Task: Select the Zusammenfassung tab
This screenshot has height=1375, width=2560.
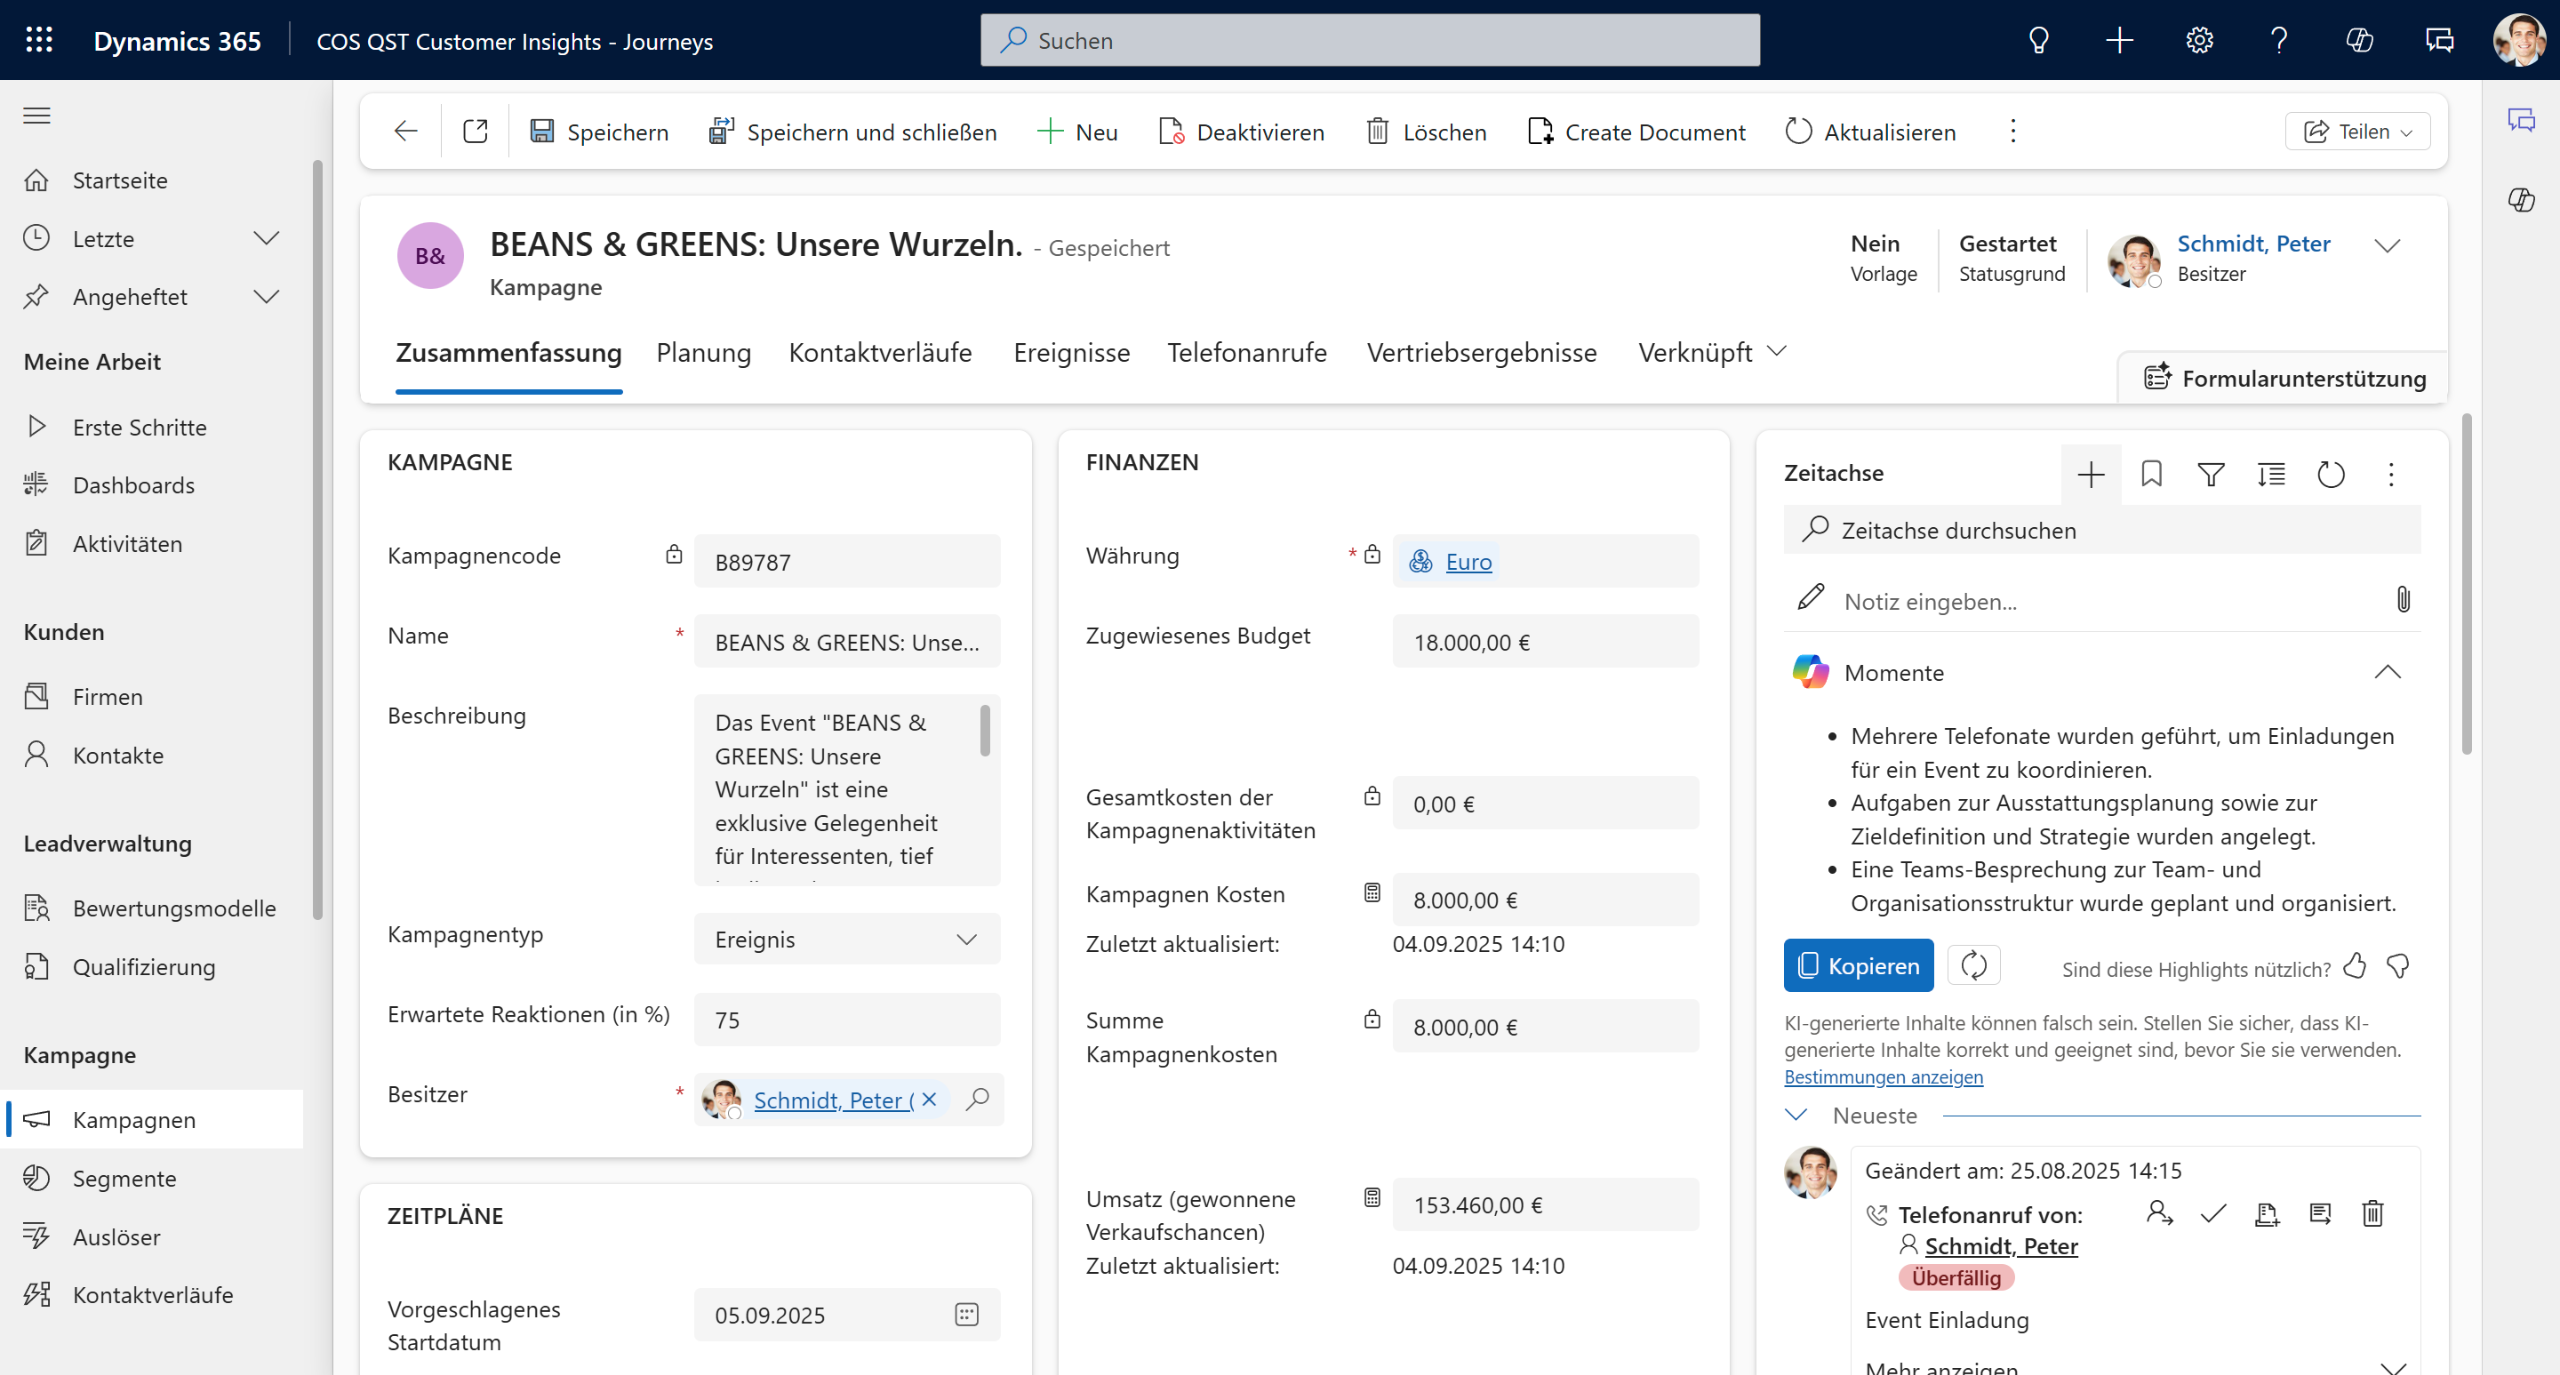Action: (508, 353)
